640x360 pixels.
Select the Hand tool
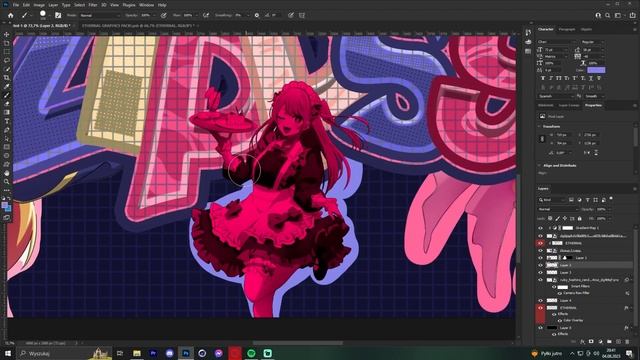(x=7, y=173)
